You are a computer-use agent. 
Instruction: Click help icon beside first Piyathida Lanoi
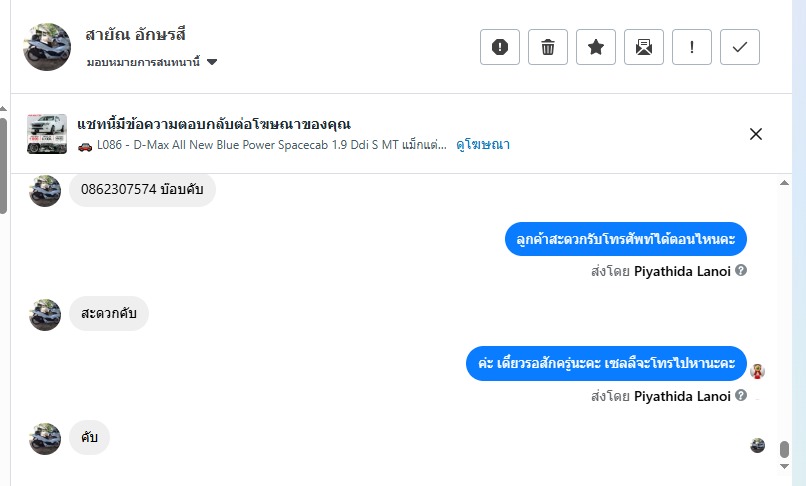point(741,271)
